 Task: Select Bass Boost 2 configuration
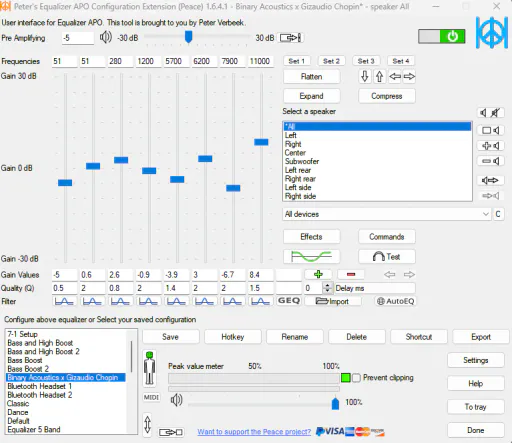point(66,369)
